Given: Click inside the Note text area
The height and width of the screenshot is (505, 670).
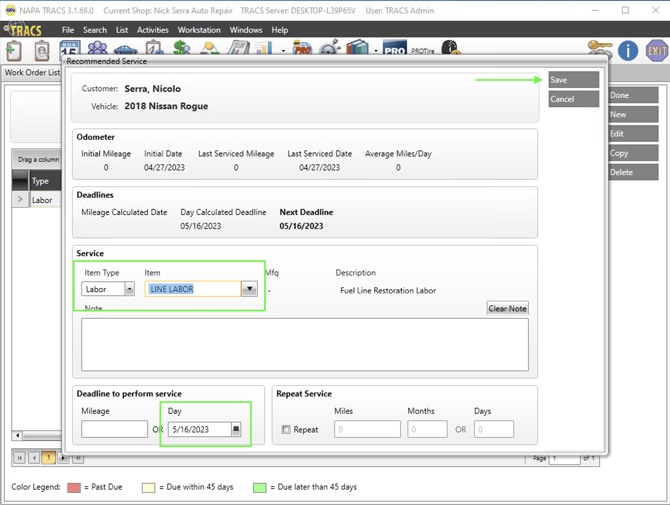Looking at the screenshot, I should pyautogui.click(x=305, y=345).
